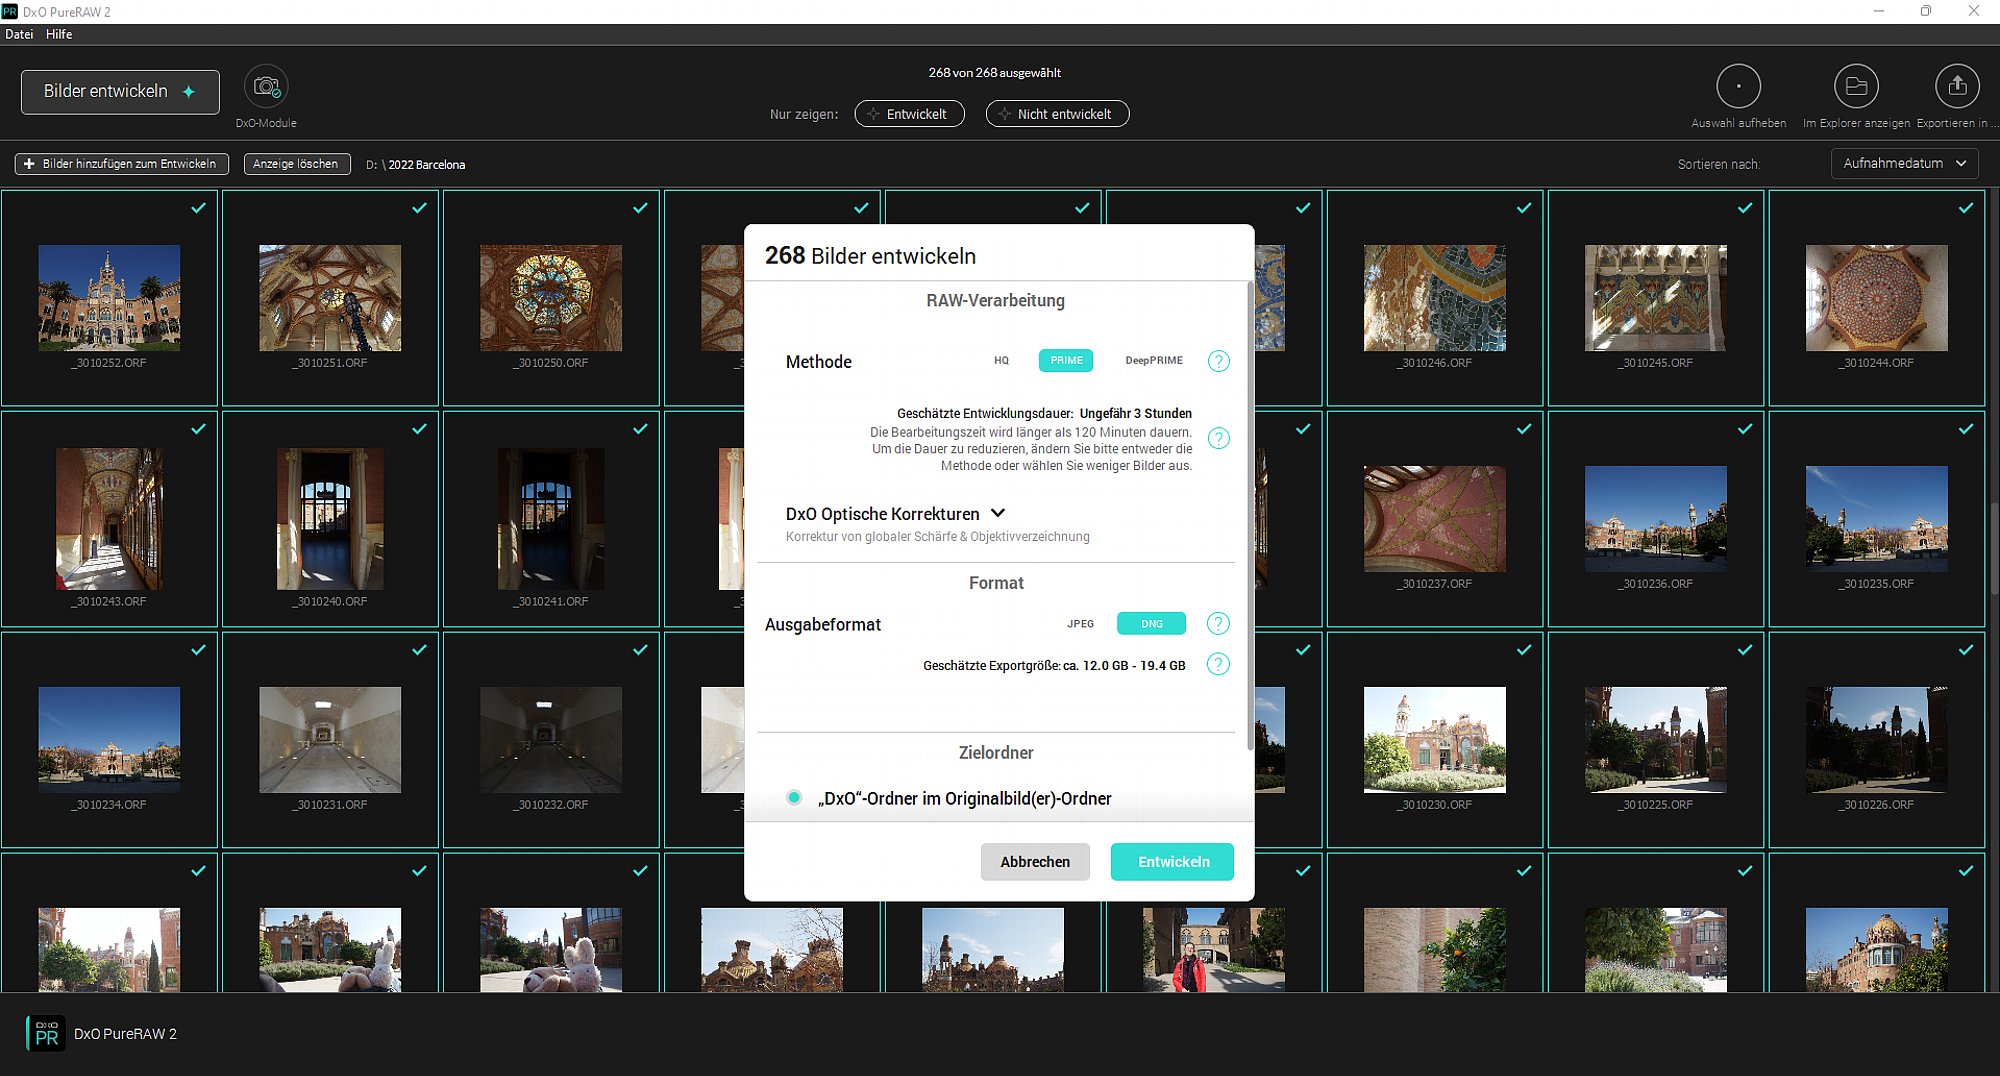The height and width of the screenshot is (1076, 2000).
Task: Select the DeepPRIME processing method
Action: tap(1153, 361)
